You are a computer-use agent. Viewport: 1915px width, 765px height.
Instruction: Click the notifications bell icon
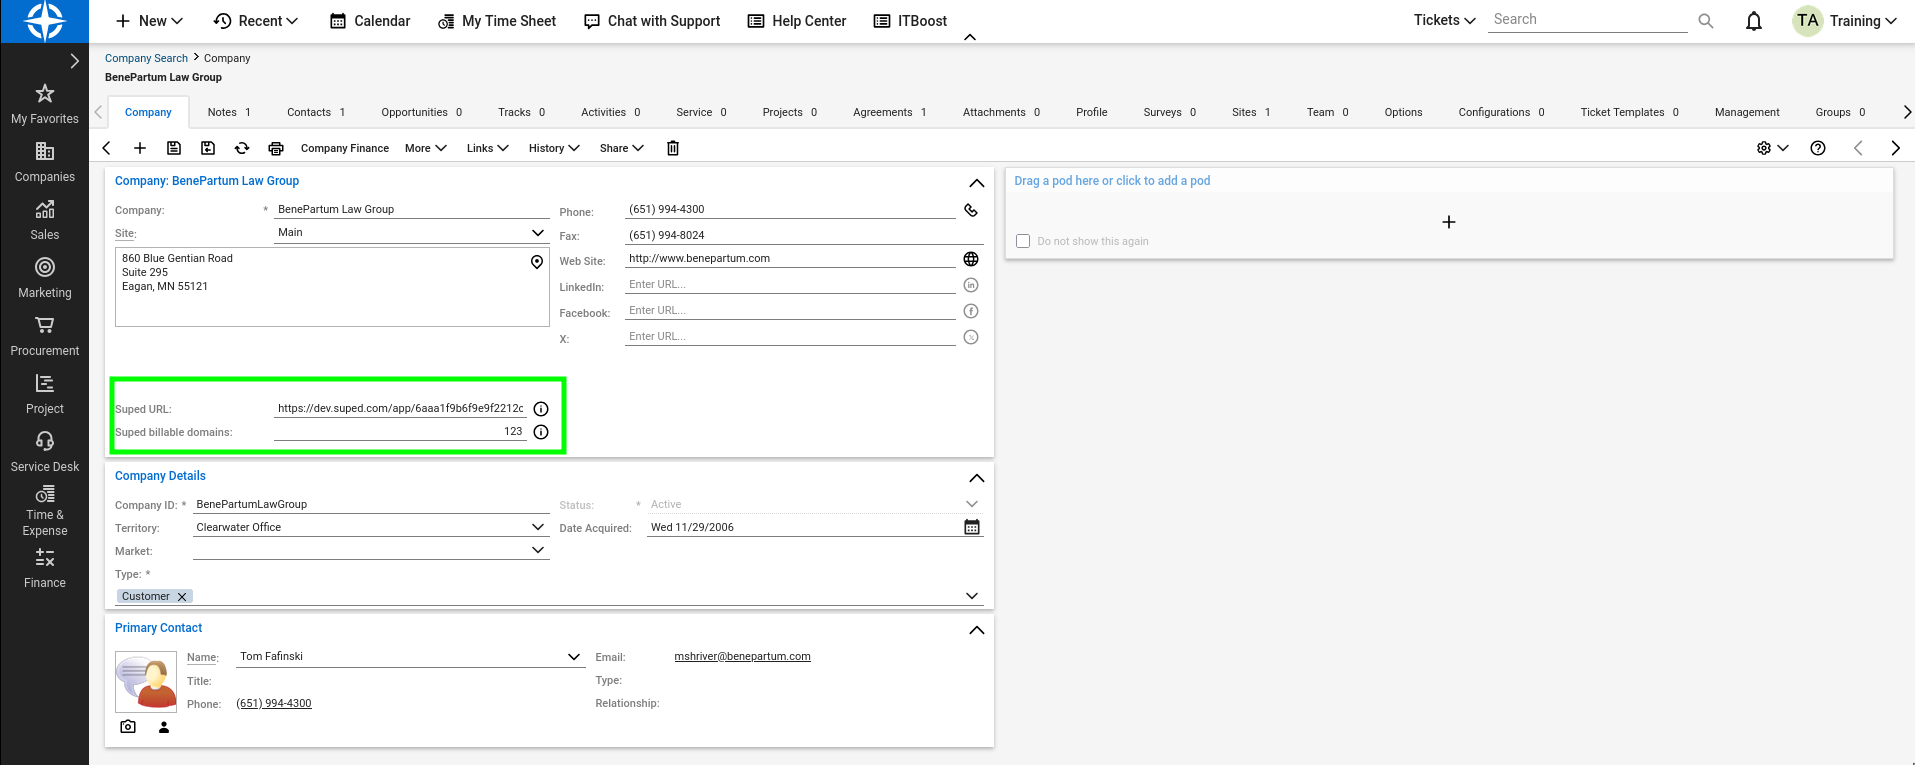[1754, 21]
